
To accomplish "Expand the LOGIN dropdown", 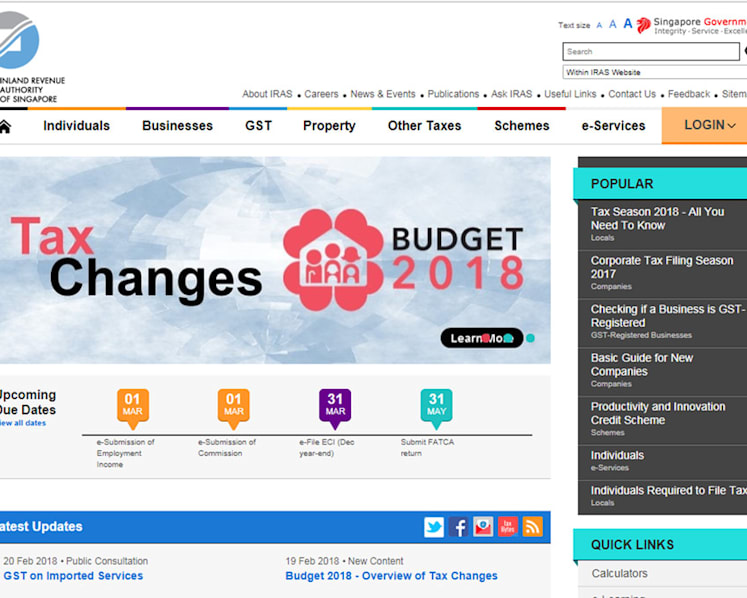I will (705, 125).
